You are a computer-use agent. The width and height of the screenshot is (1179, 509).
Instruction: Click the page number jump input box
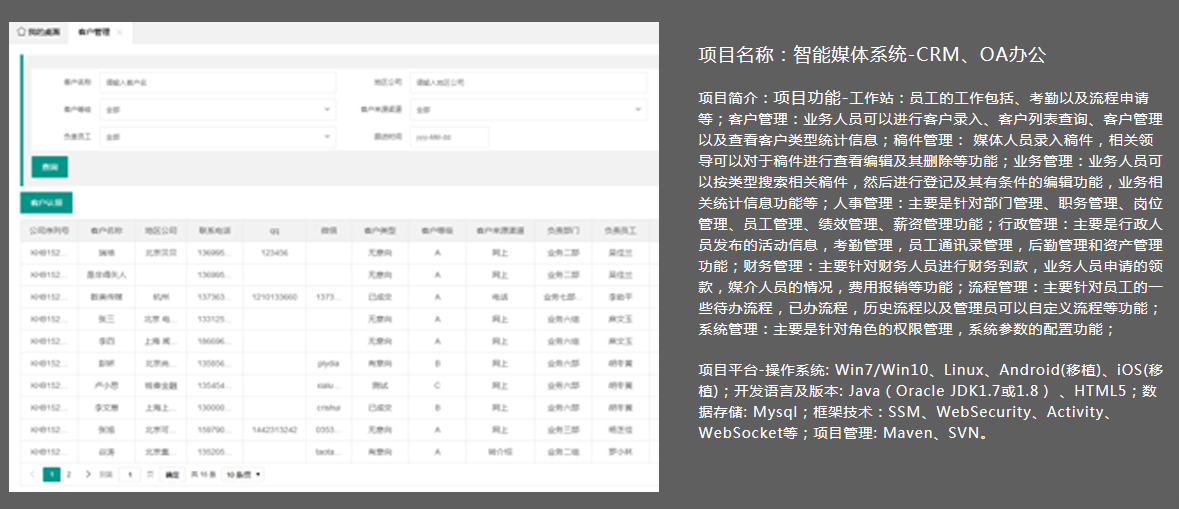pyautogui.click(x=129, y=474)
